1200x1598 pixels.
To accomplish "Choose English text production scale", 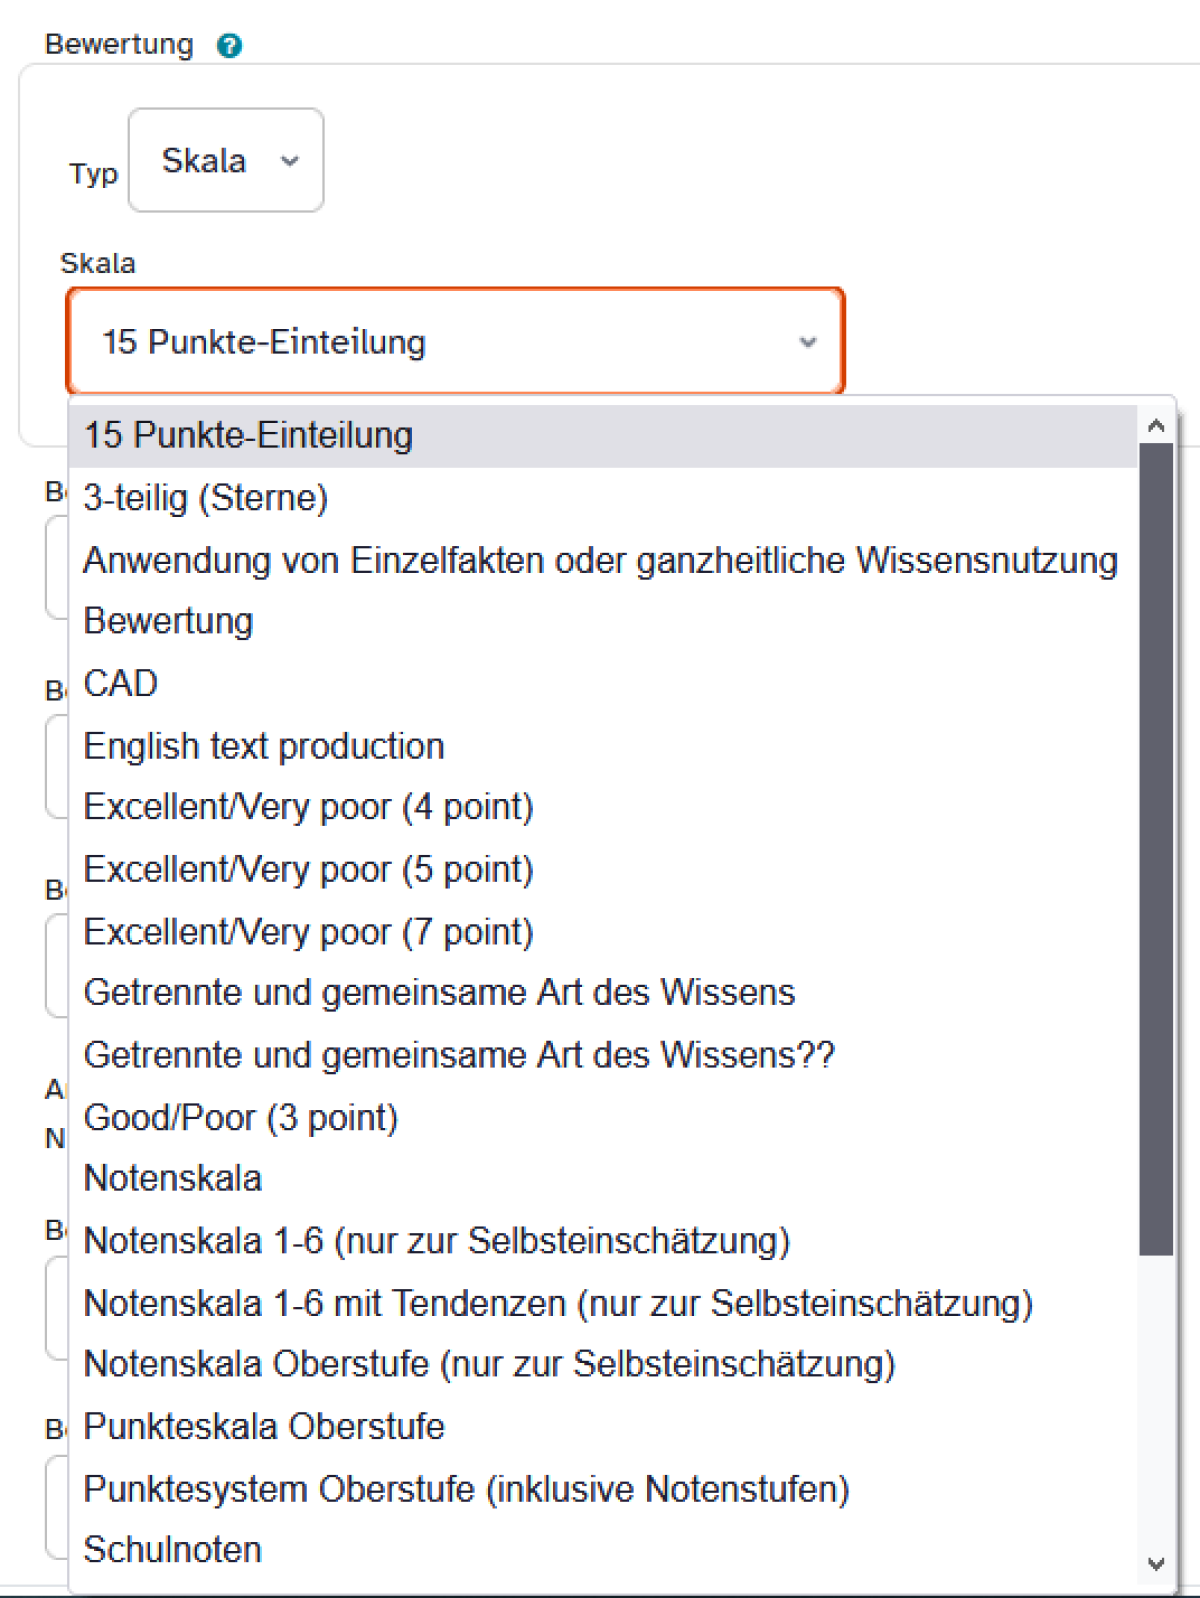I will (x=264, y=746).
